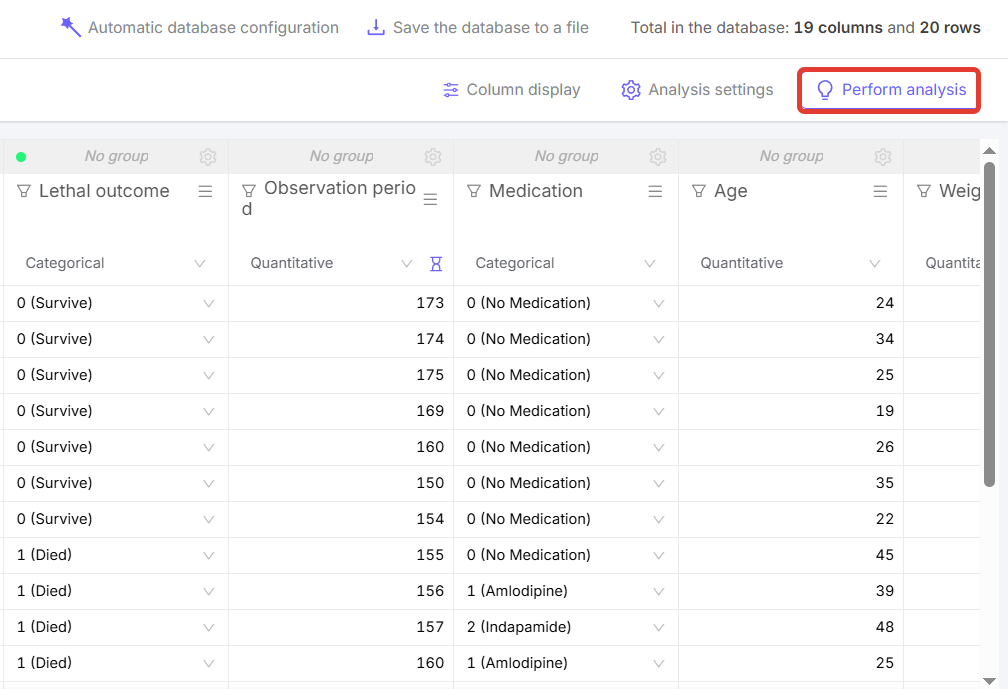
Task: Click the gear icon above the Medication column
Action: pos(658,157)
